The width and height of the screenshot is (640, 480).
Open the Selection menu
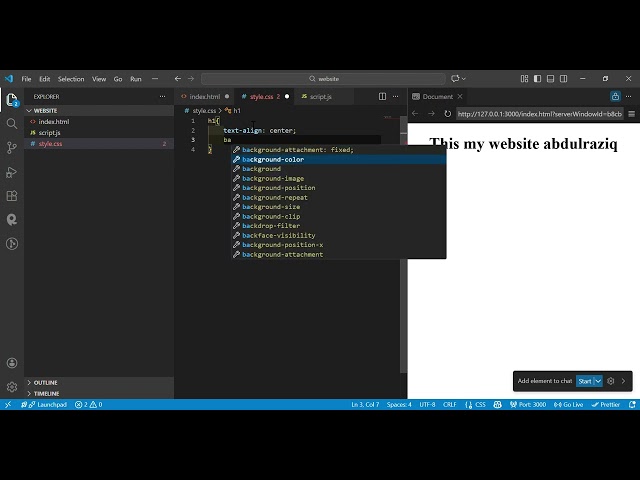pyautogui.click(x=71, y=79)
